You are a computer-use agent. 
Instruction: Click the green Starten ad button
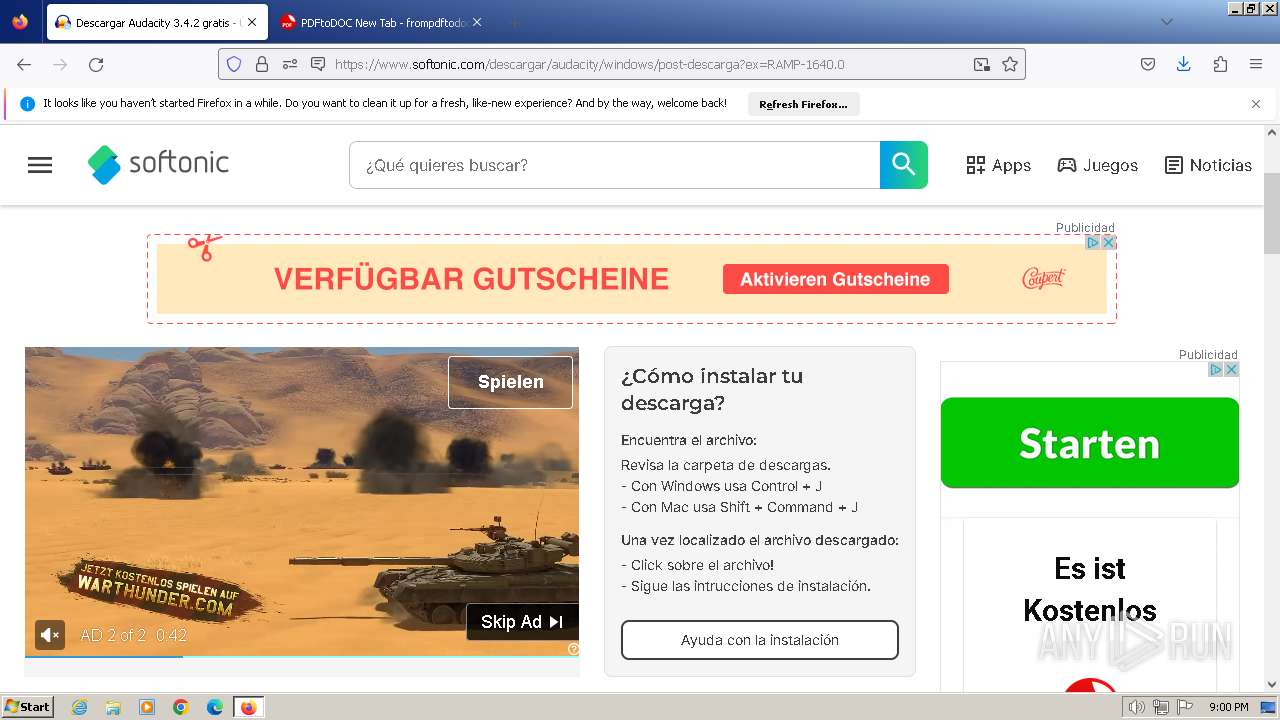(x=1090, y=443)
